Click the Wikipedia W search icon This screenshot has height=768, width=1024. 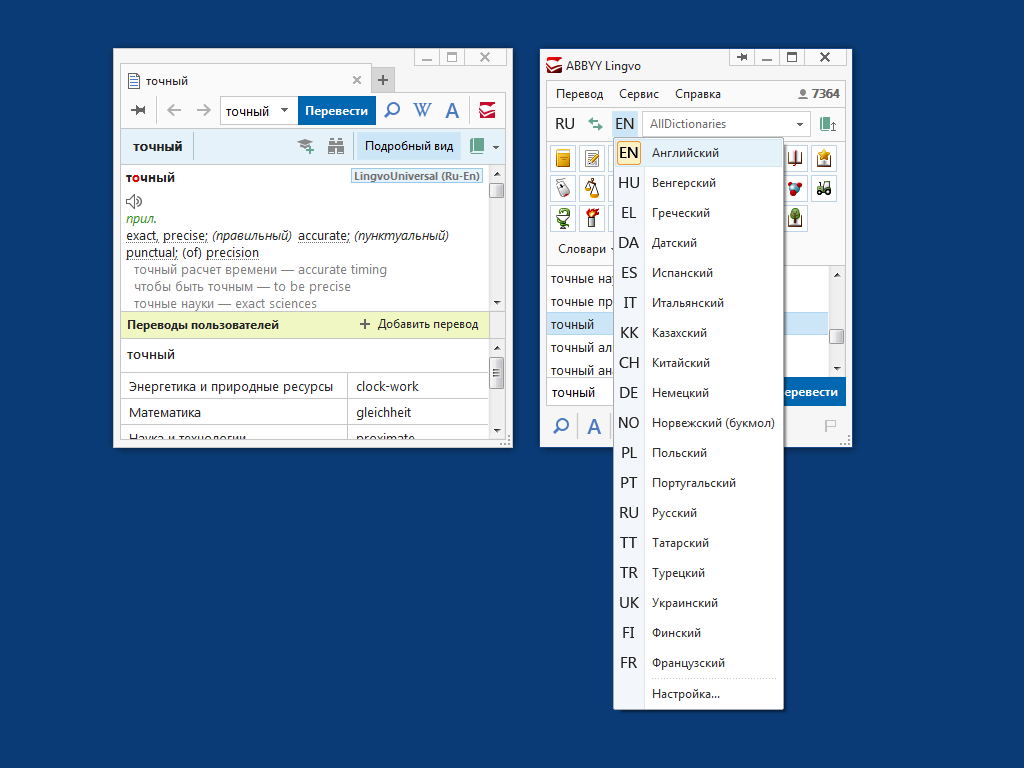[422, 111]
